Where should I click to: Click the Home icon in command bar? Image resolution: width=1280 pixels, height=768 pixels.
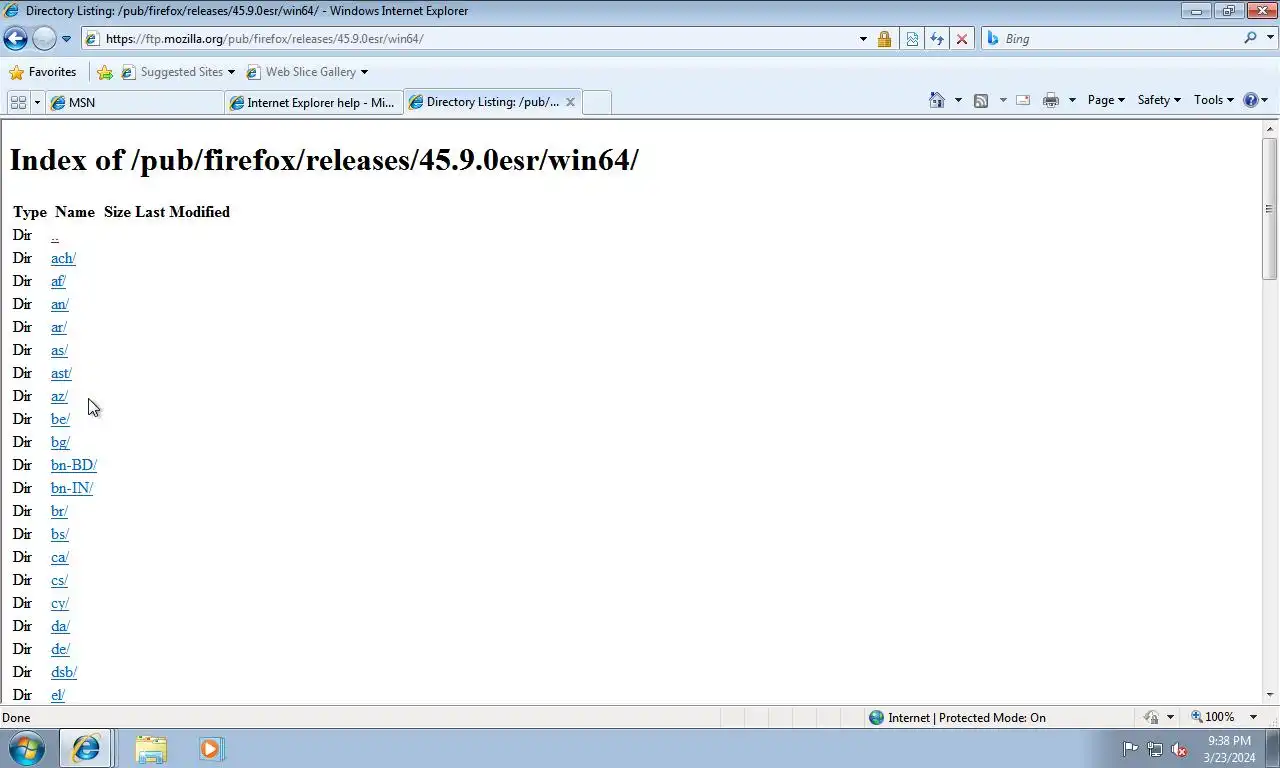(937, 100)
